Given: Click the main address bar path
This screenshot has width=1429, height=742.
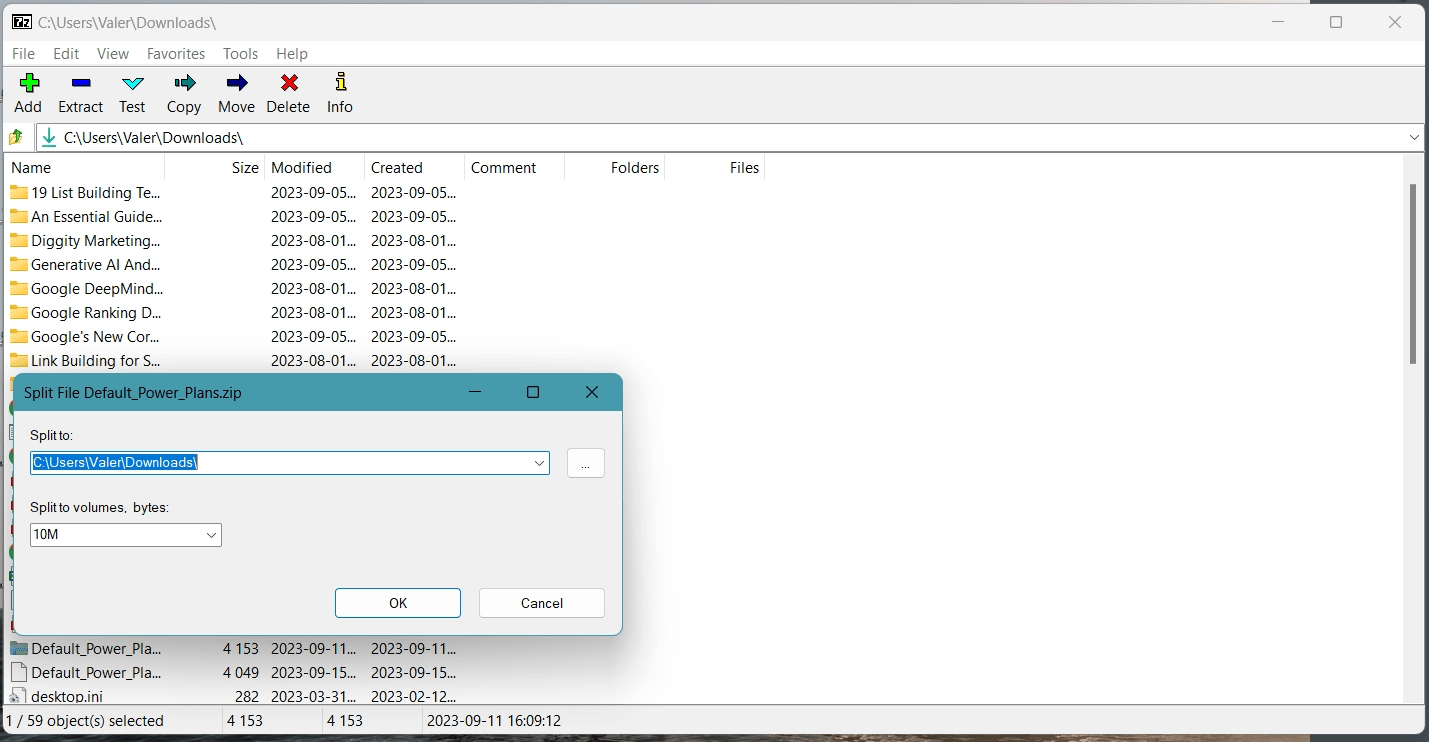Looking at the screenshot, I should pyautogui.click(x=153, y=137).
